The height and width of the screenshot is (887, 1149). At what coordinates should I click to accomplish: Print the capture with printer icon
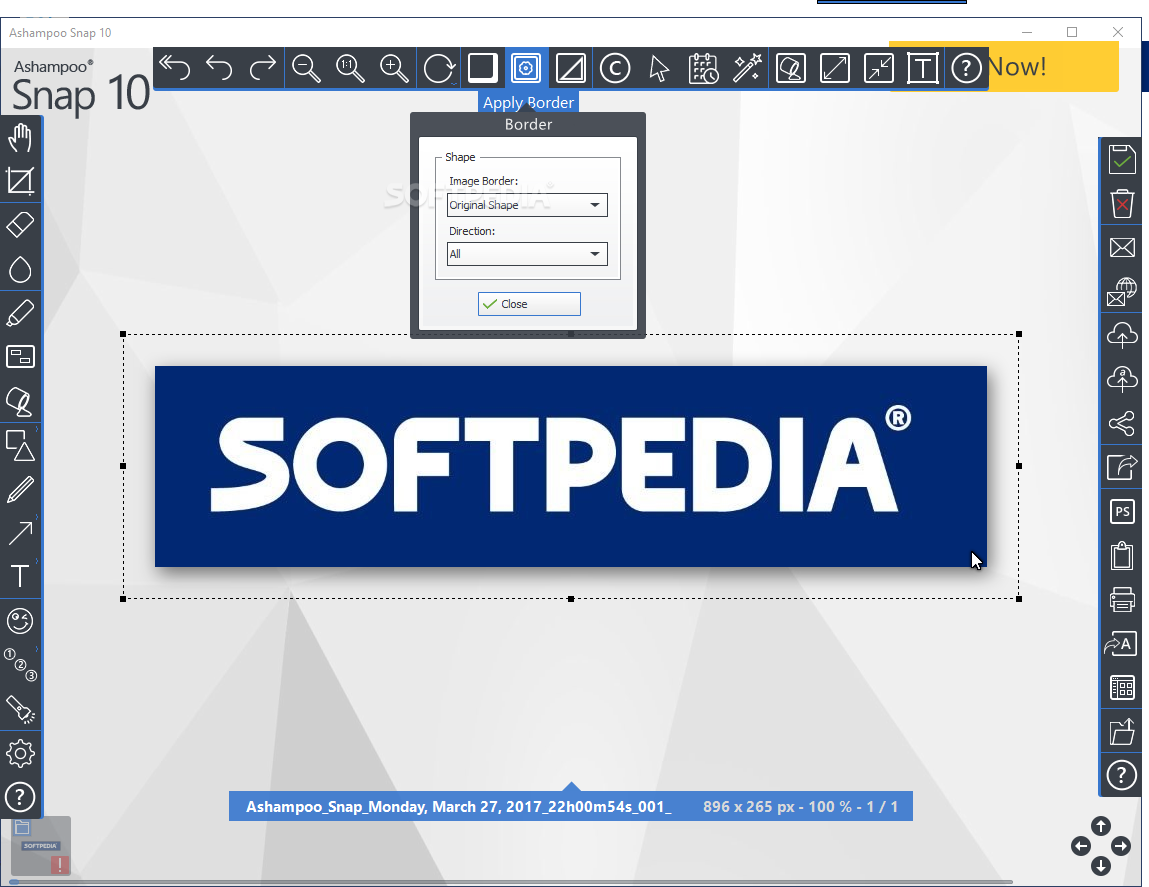pyautogui.click(x=1122, y=599)
